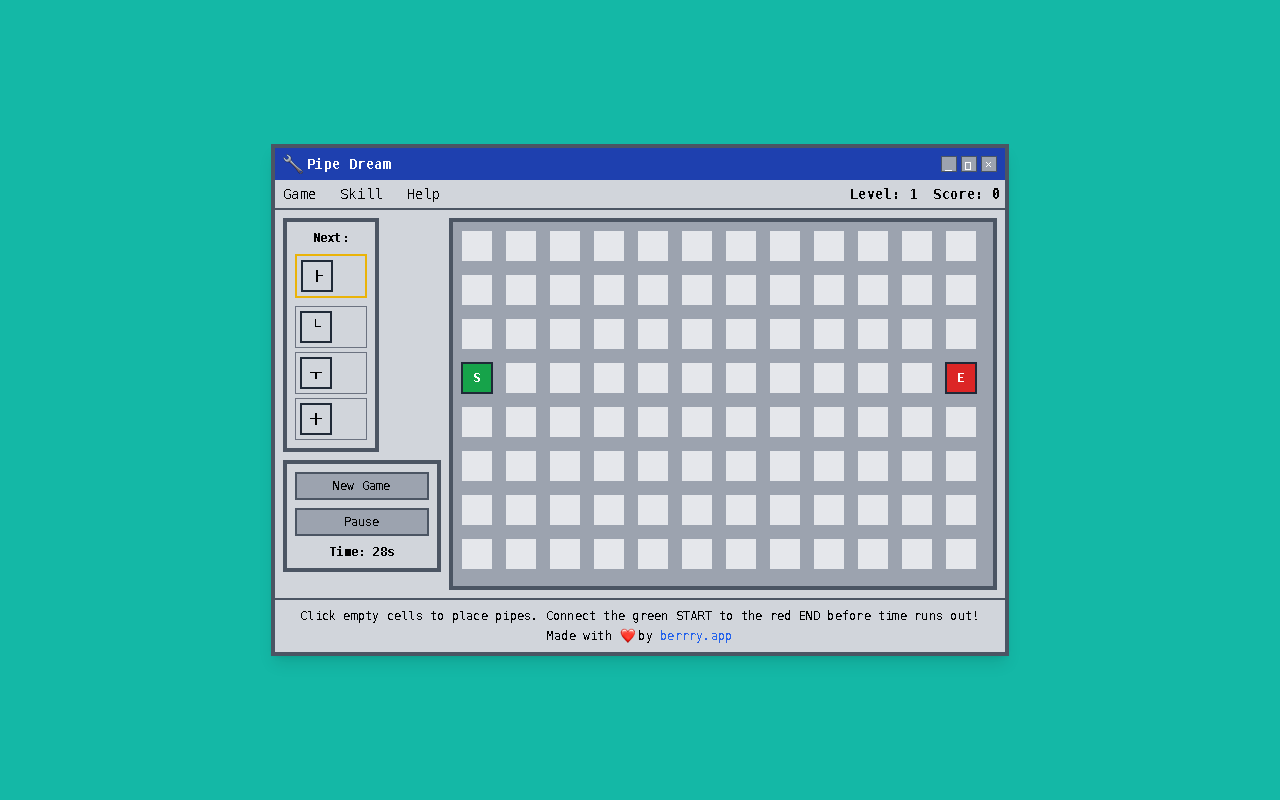Open the Skill menu
Viewport: 1280px width, 800px height.
pyautogui.click(x=361, y=194)
